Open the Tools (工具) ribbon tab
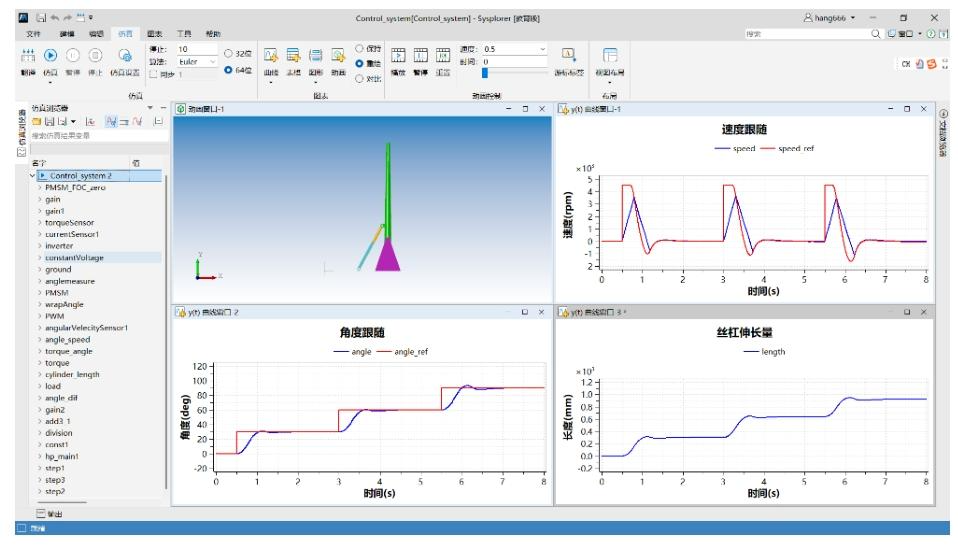Viewport: 958px width, 546px height. [184, 34]
